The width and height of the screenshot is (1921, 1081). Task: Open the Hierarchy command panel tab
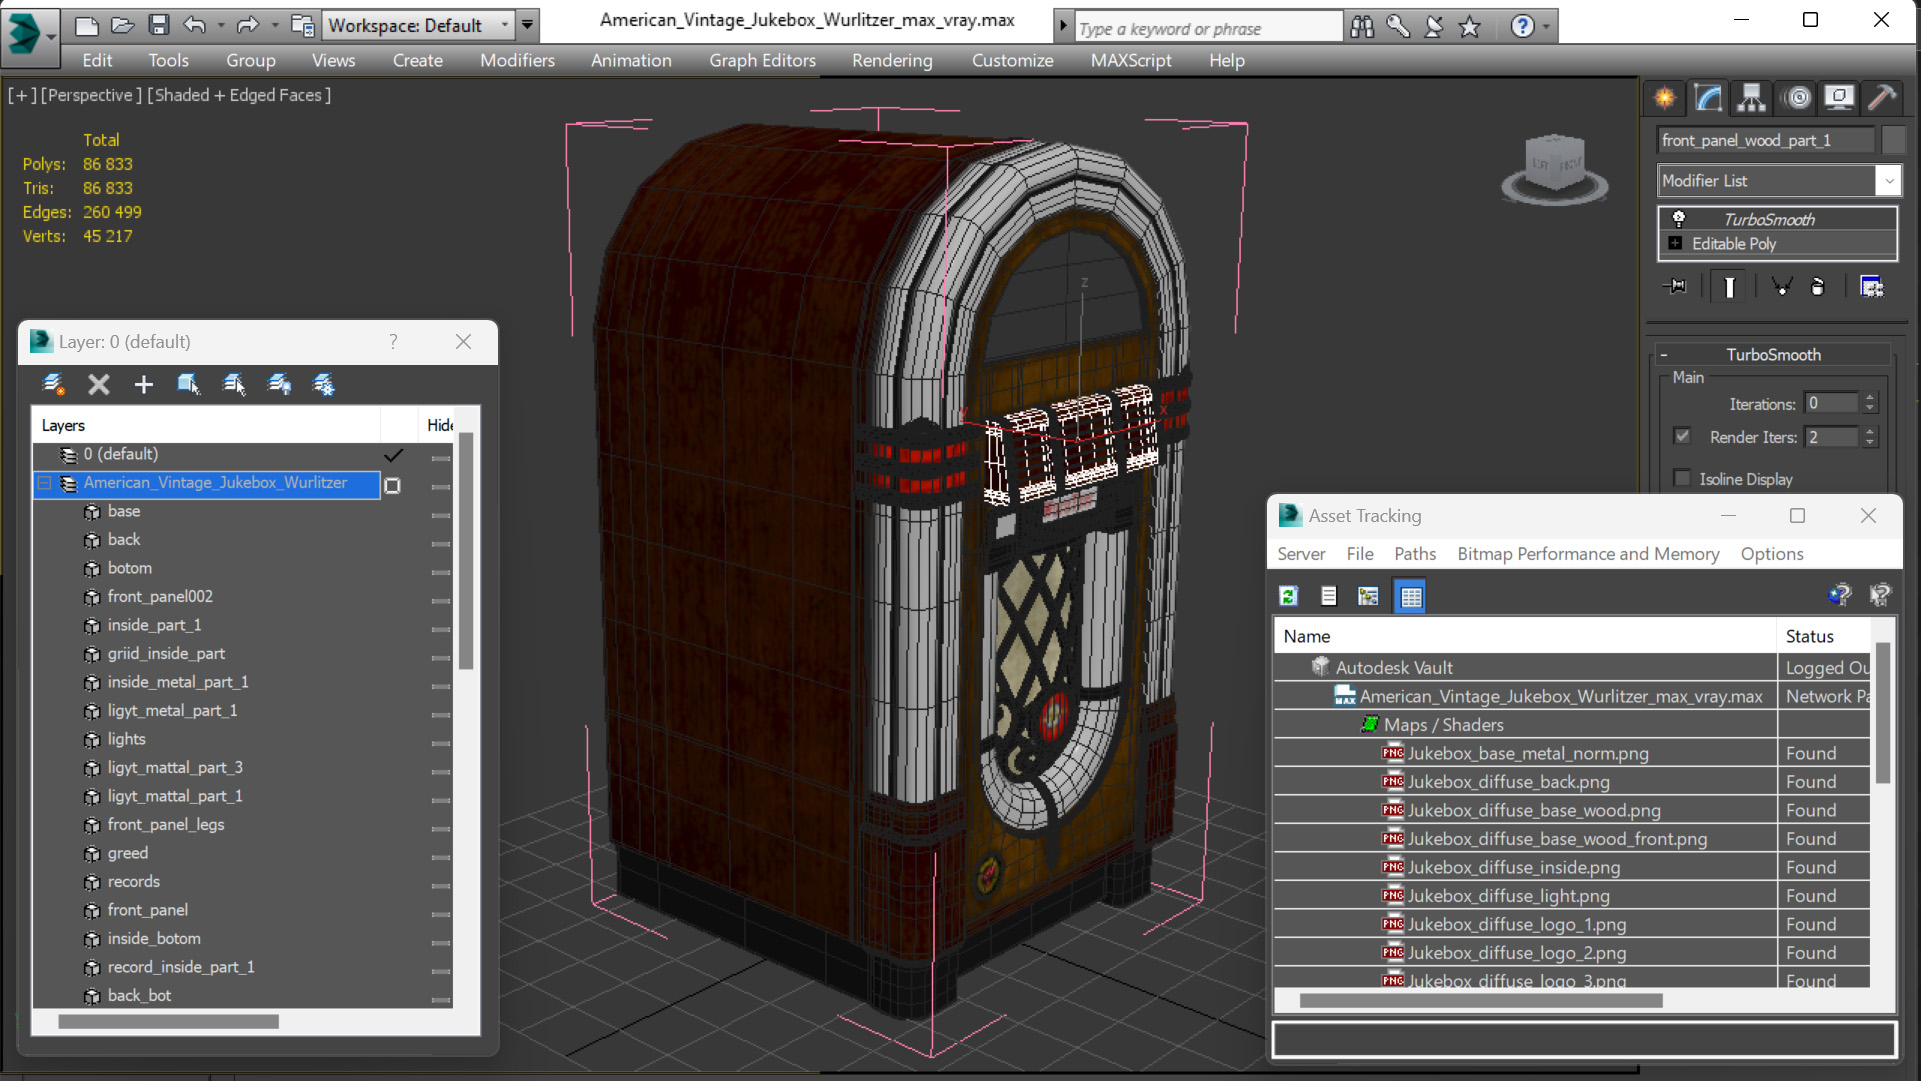coord(1751,97)
